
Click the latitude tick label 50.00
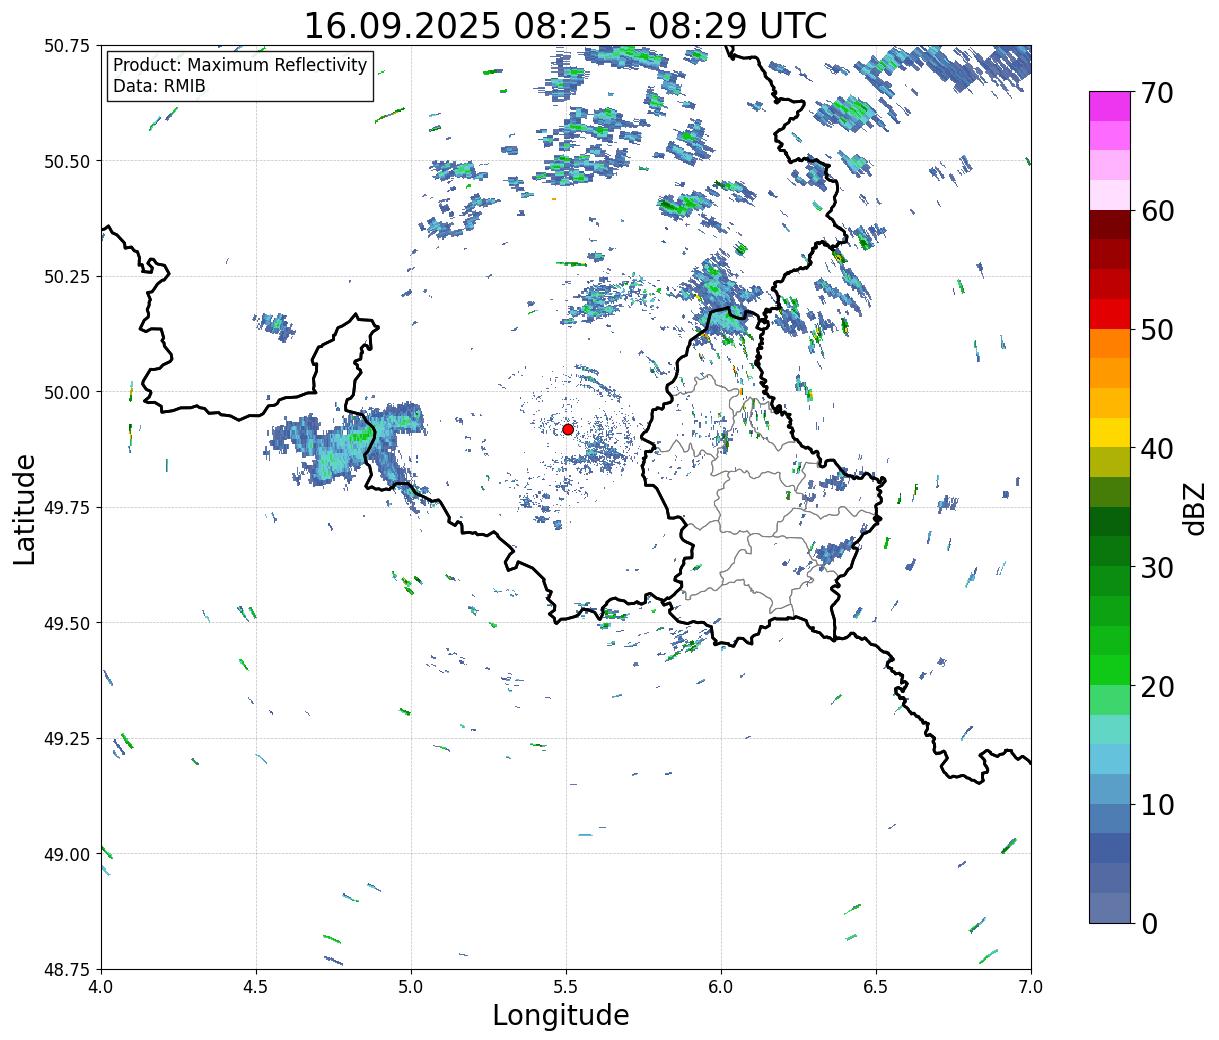tap(67, 392)
